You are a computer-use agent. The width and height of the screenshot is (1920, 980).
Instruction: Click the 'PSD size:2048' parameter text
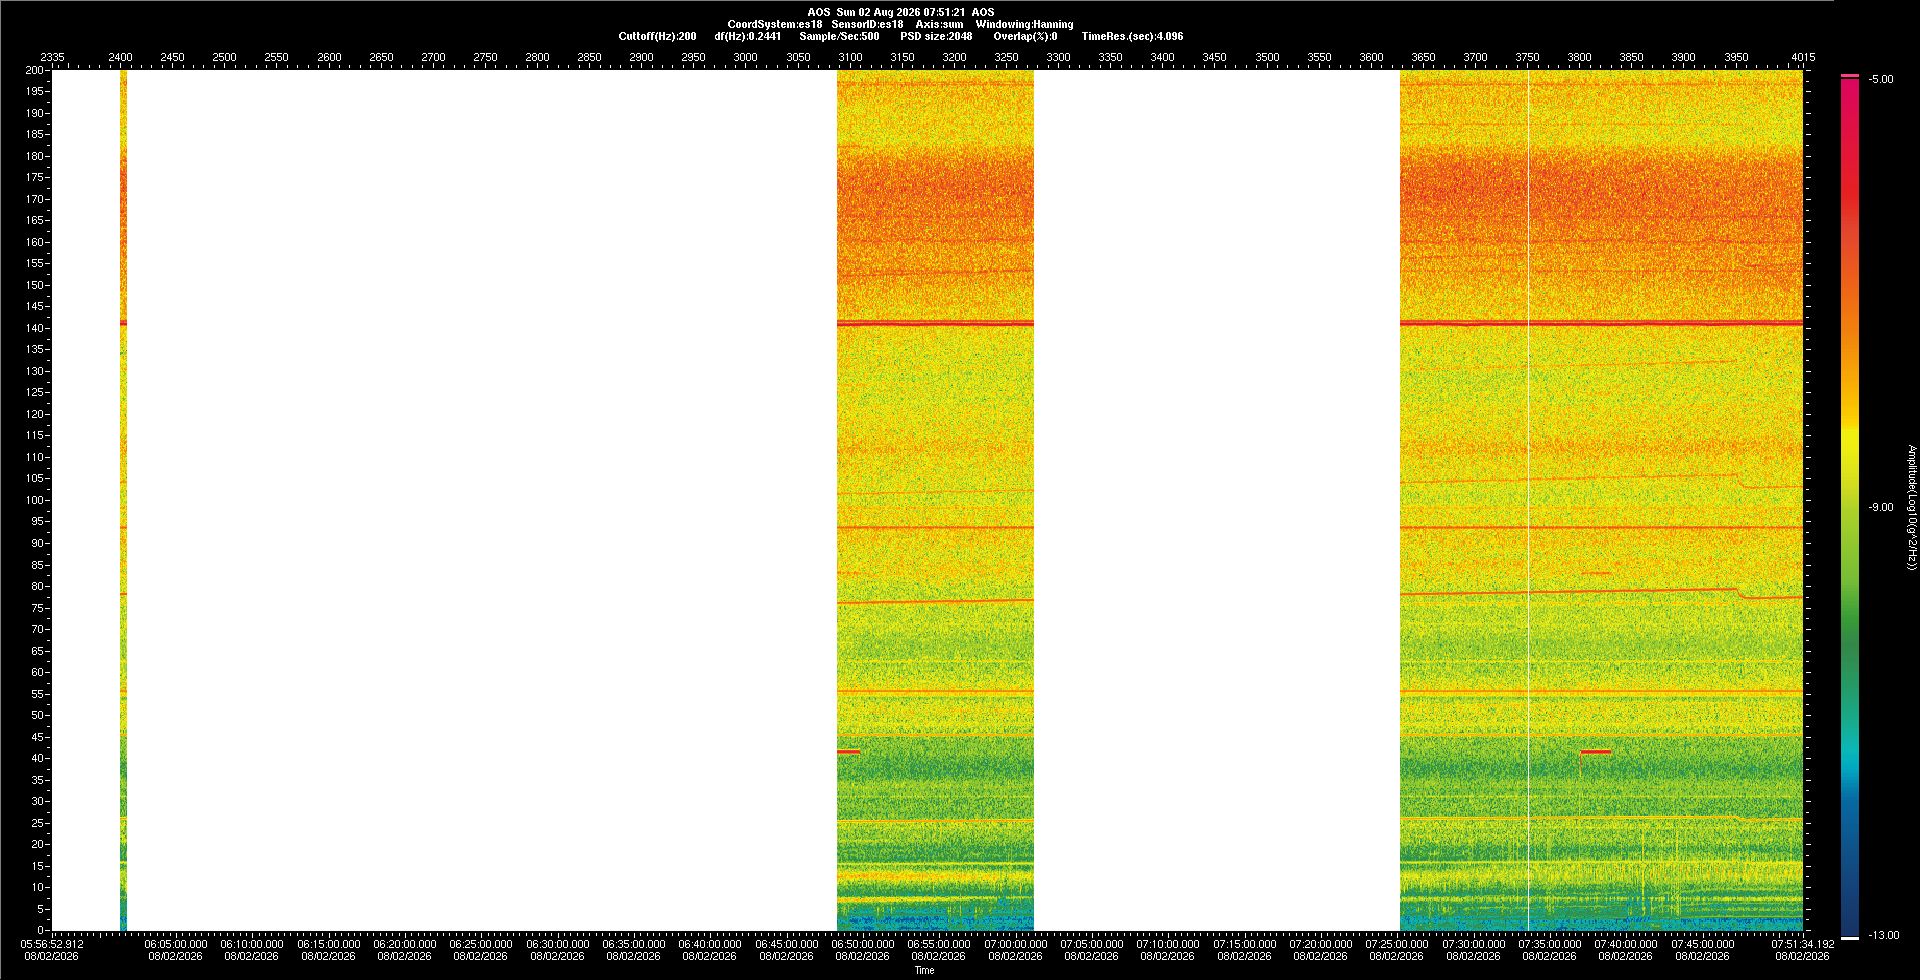936,36
